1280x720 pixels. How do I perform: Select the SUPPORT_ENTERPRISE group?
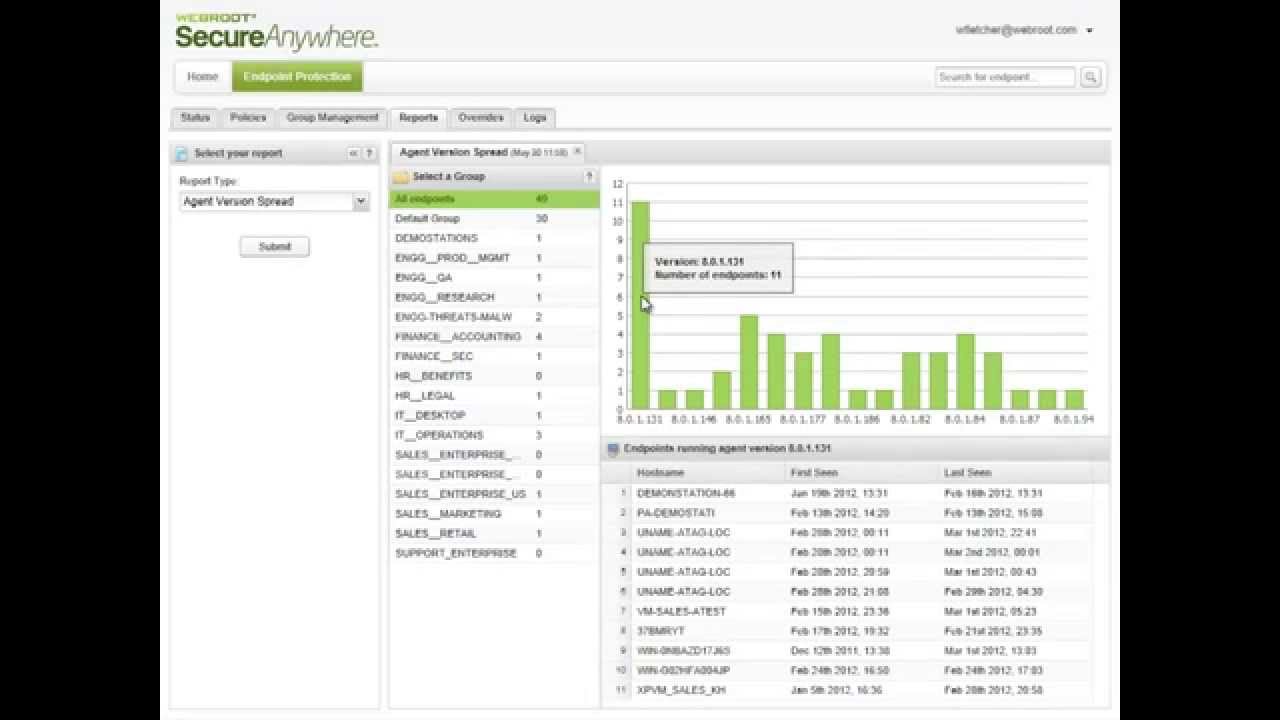(x=495, y=553)
